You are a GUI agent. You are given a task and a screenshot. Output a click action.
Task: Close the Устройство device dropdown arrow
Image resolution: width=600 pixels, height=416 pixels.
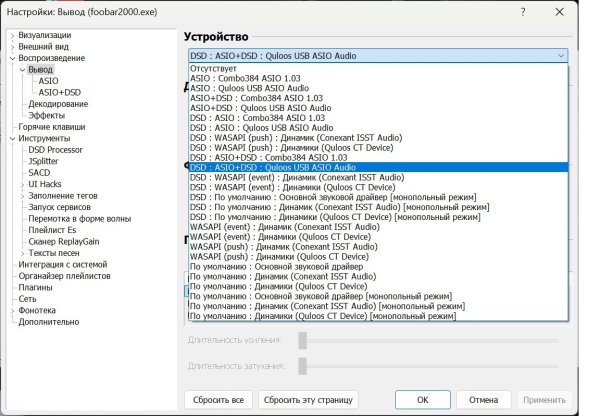point(561,56)
